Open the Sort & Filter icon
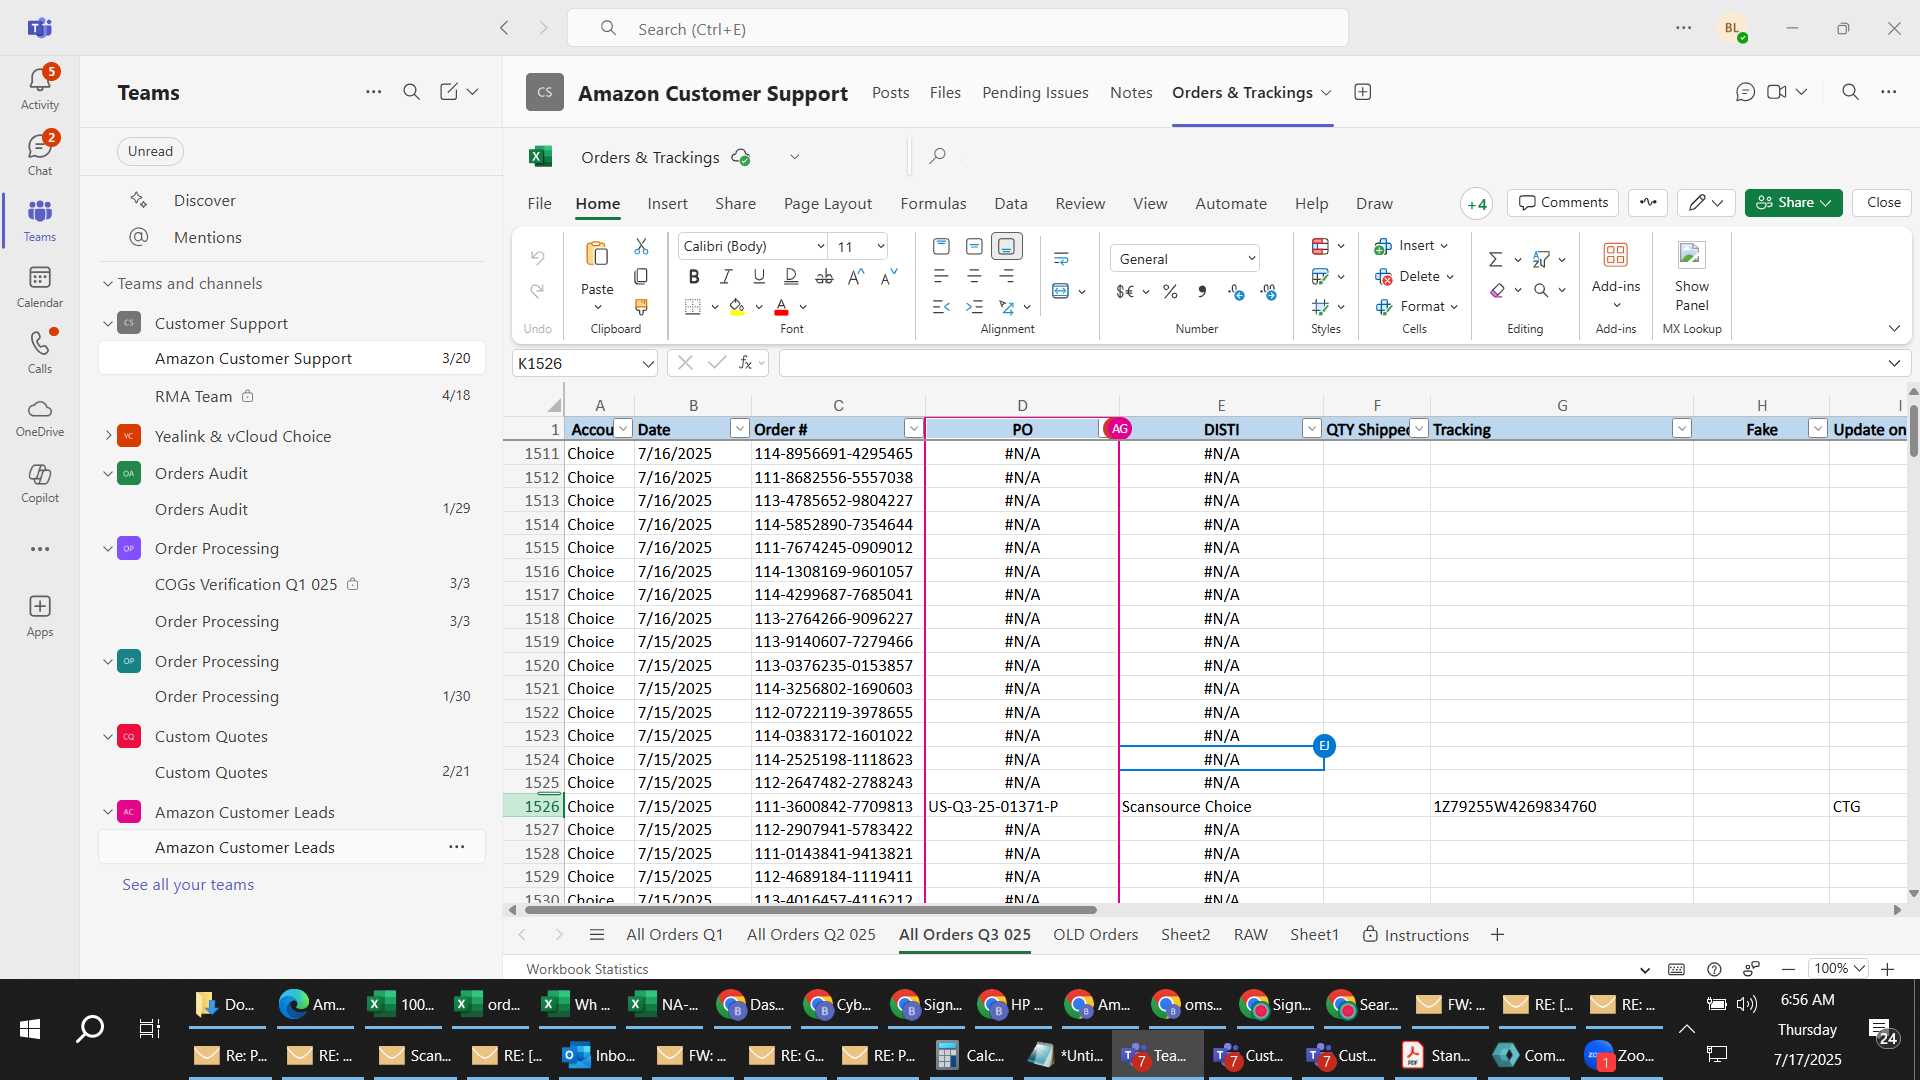1920x1080 pixels. tap(1541, 259)
